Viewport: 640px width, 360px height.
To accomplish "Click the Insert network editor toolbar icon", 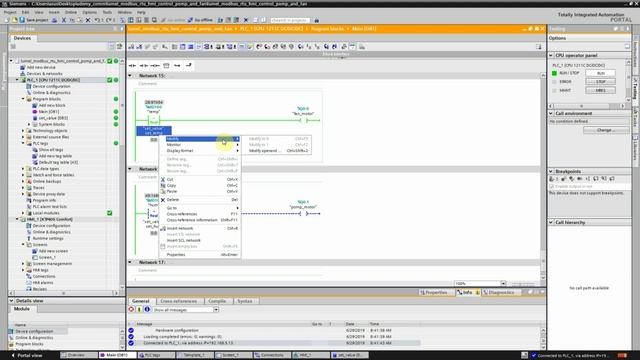I will click(x=131, y=47).
